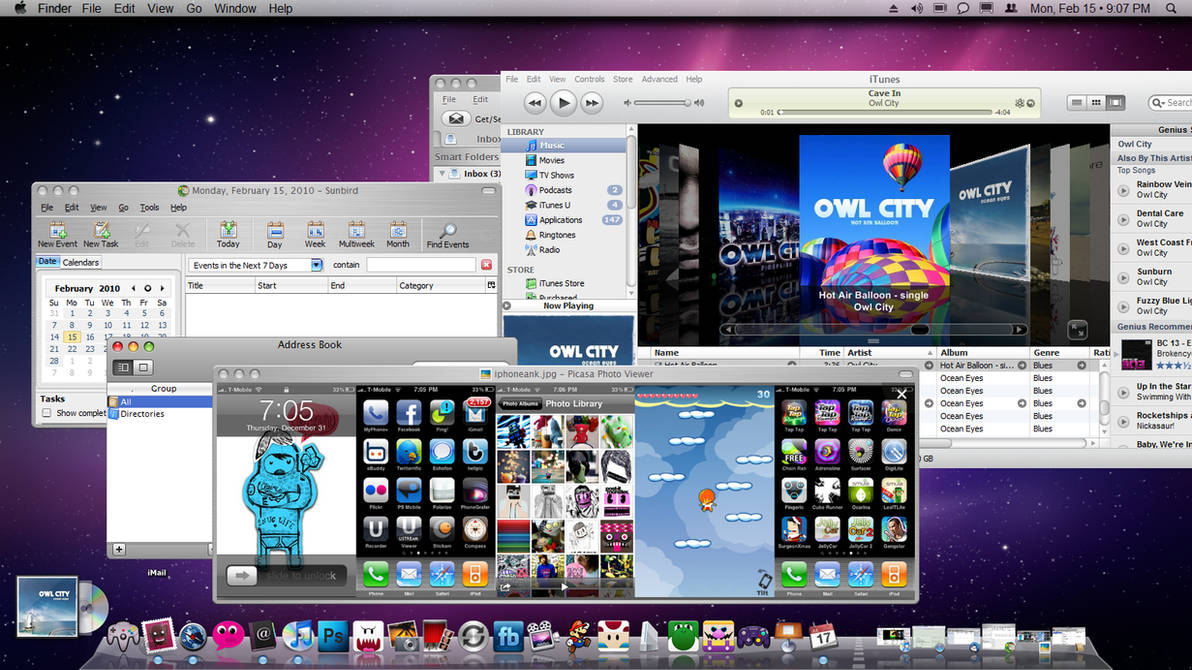The height and width of the screenshot is (670, 1192).
Task: Click the green Yoshi dock icon
Action: [683, 636]
